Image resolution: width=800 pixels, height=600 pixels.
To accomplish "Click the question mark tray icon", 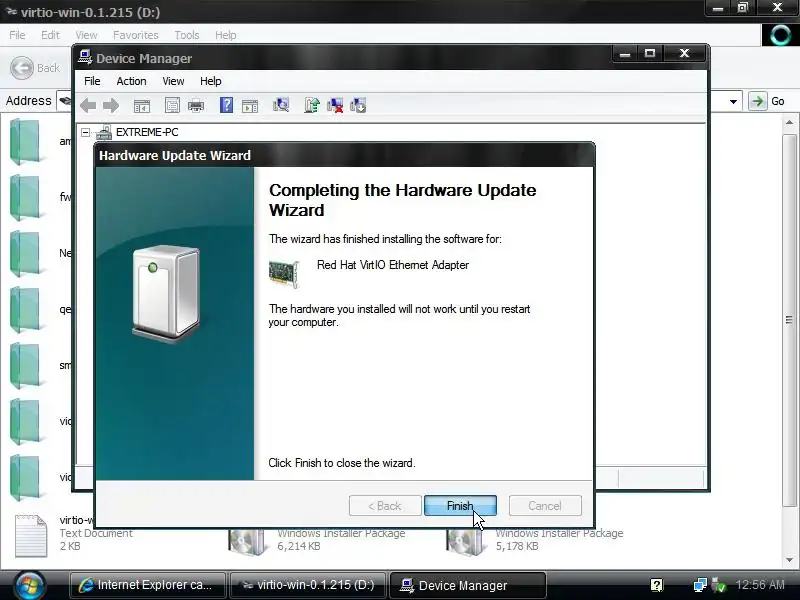I will pos(657,585).
